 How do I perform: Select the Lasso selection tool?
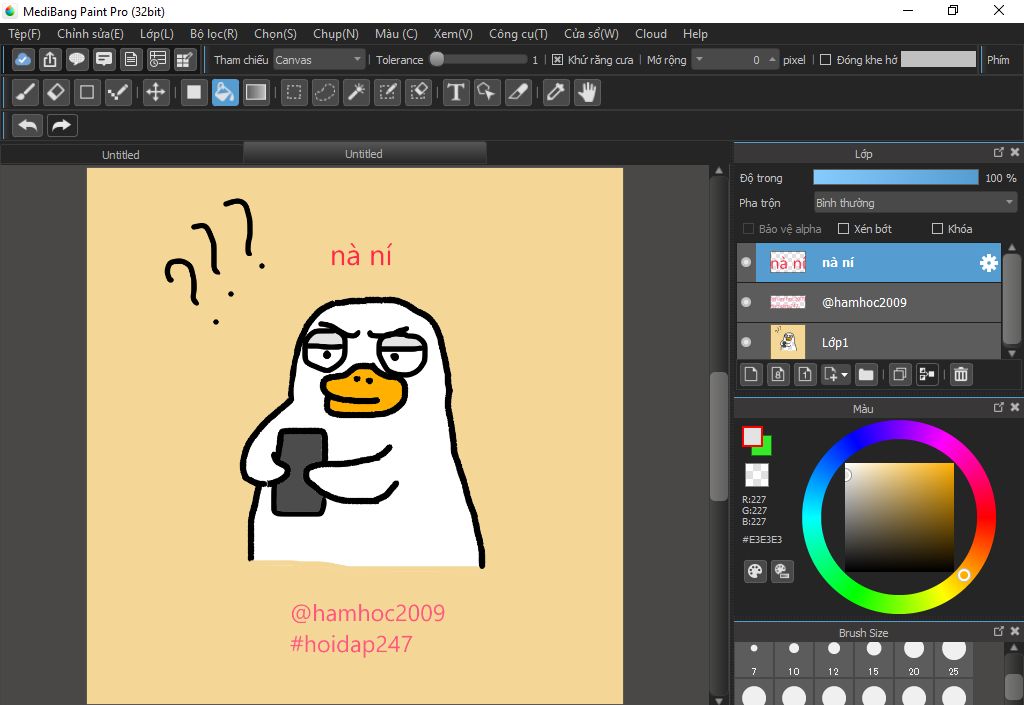325,92
